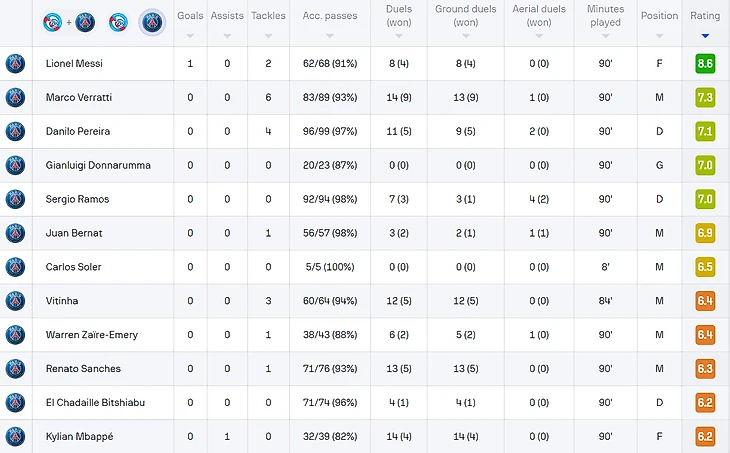Select the Minutes played column header
The height and width of the screenshot is (453, 730).
click(605, 16)
